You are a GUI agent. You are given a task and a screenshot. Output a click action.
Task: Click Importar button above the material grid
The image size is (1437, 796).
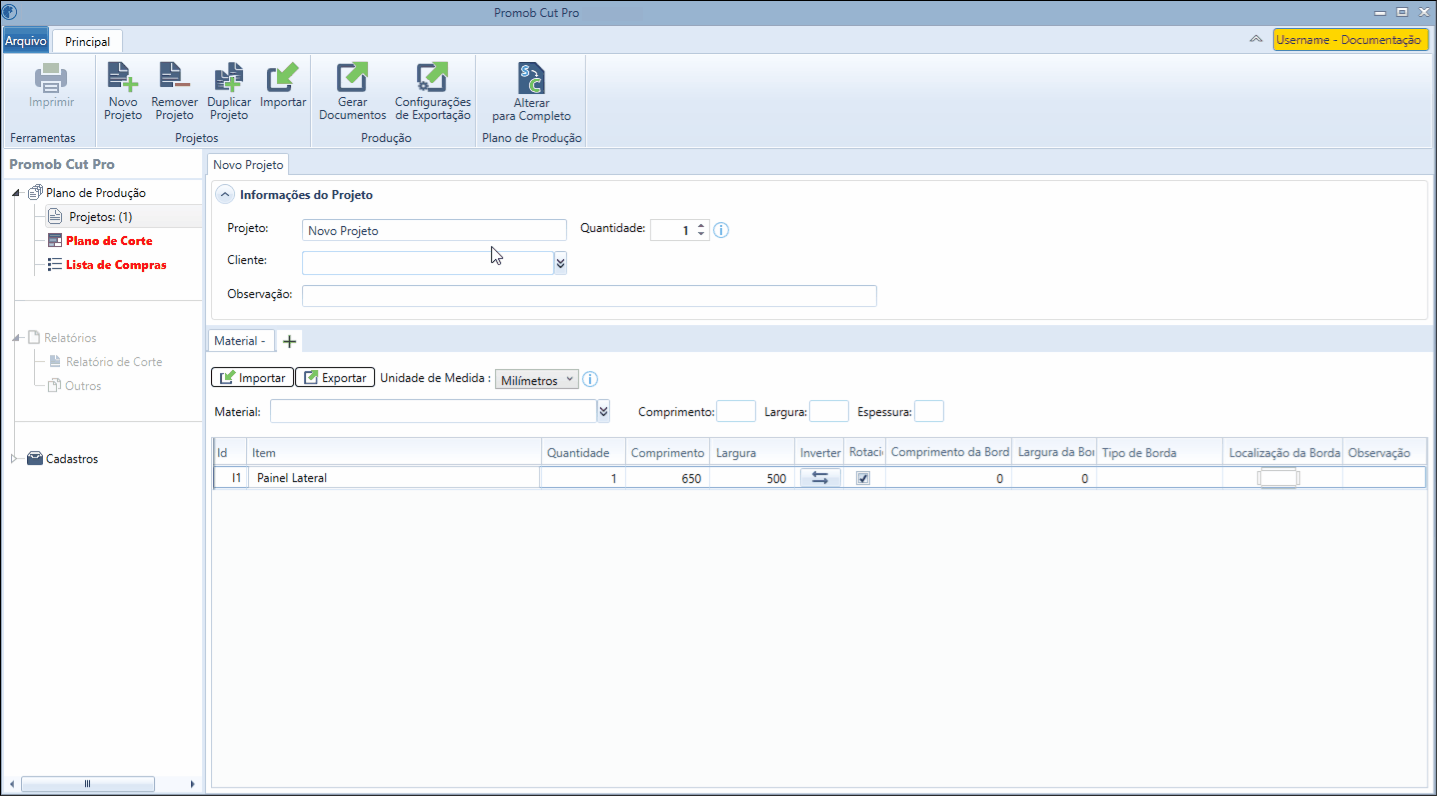252,377
